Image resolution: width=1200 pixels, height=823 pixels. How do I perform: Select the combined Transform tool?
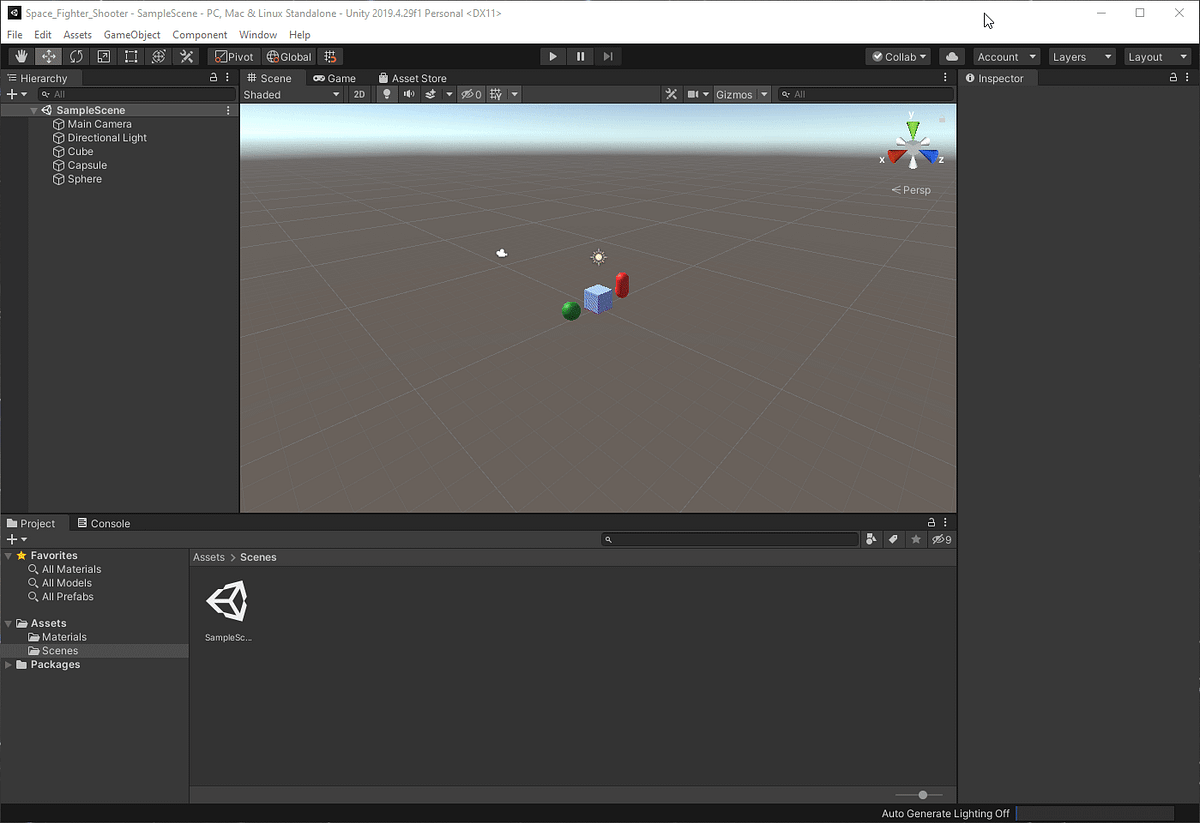pos(158,57)
